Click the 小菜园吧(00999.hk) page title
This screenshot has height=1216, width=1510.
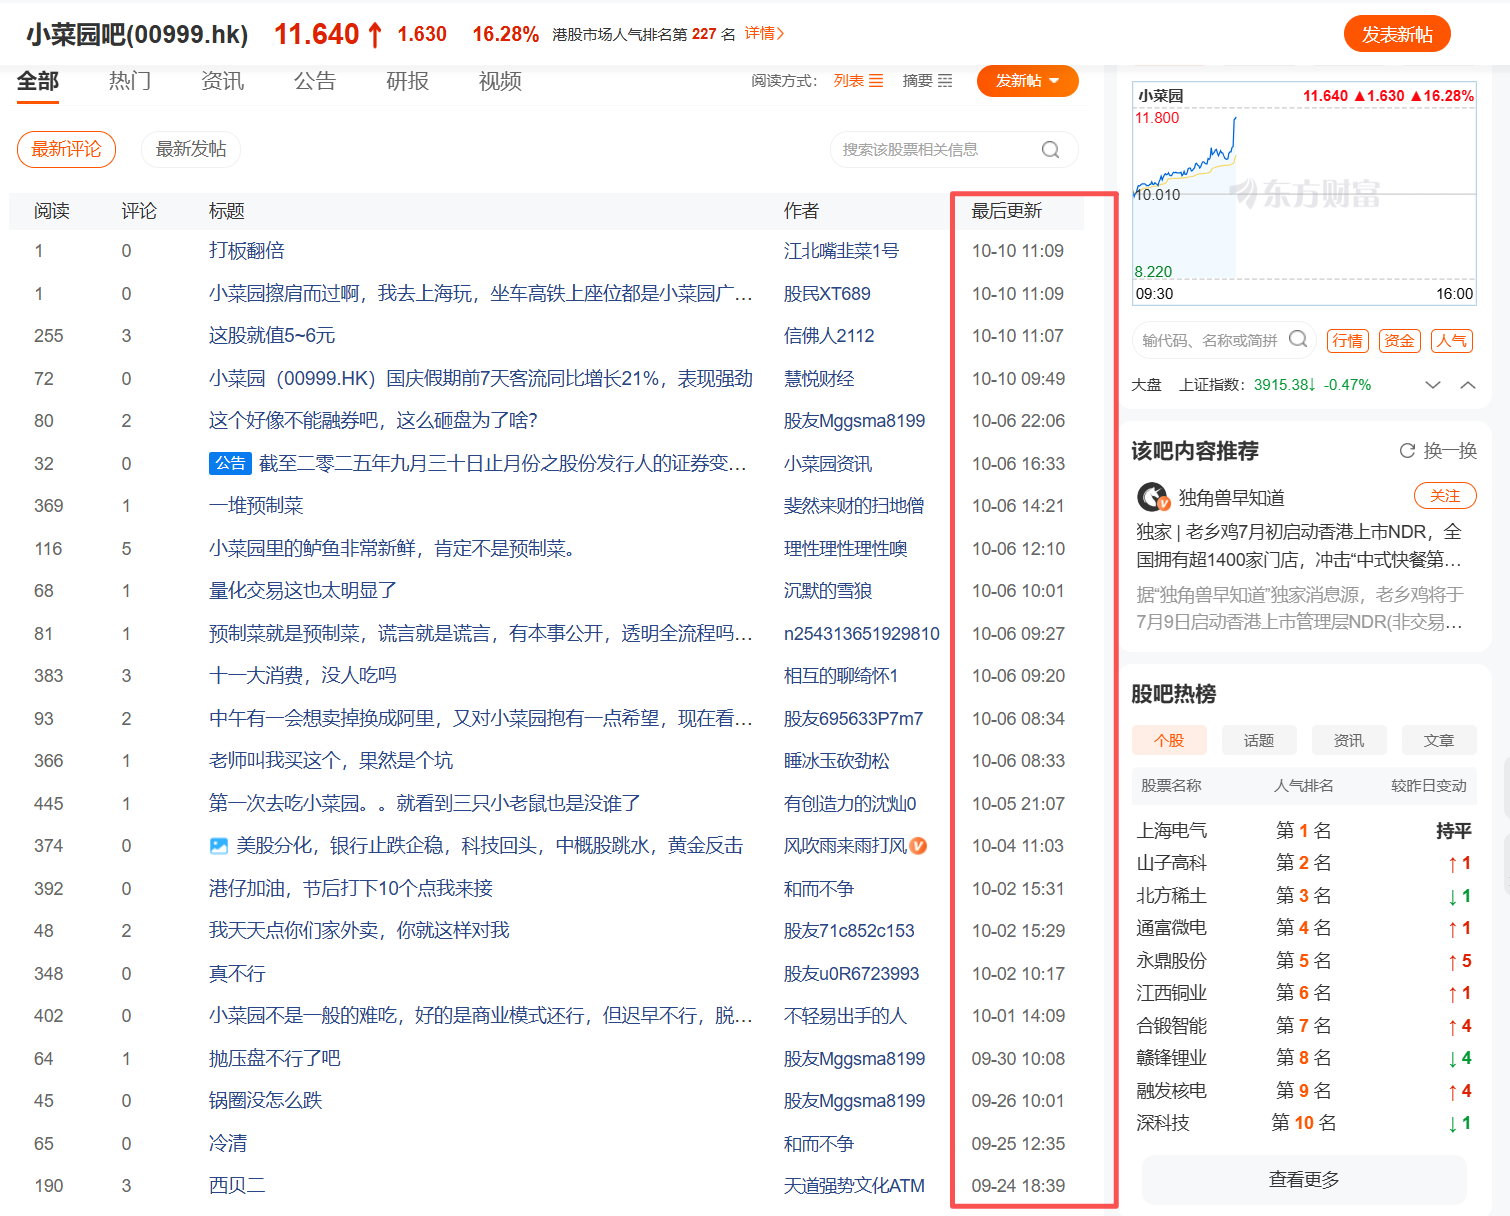137,34
